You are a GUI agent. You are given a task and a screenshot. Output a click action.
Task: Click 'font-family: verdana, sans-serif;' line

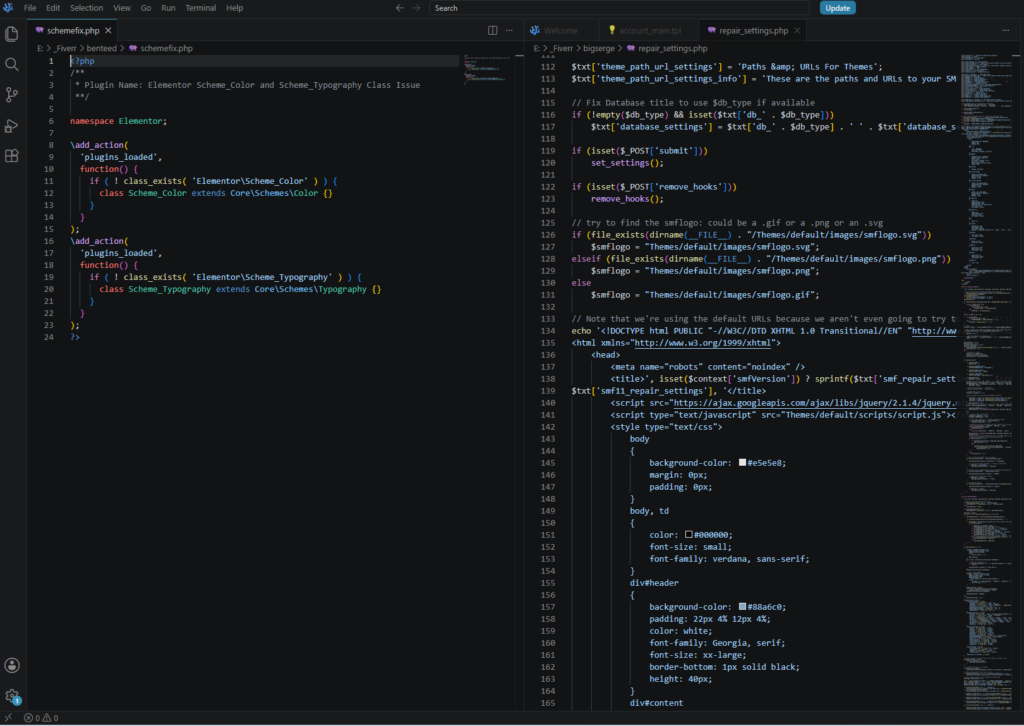(x=729, y=559)
